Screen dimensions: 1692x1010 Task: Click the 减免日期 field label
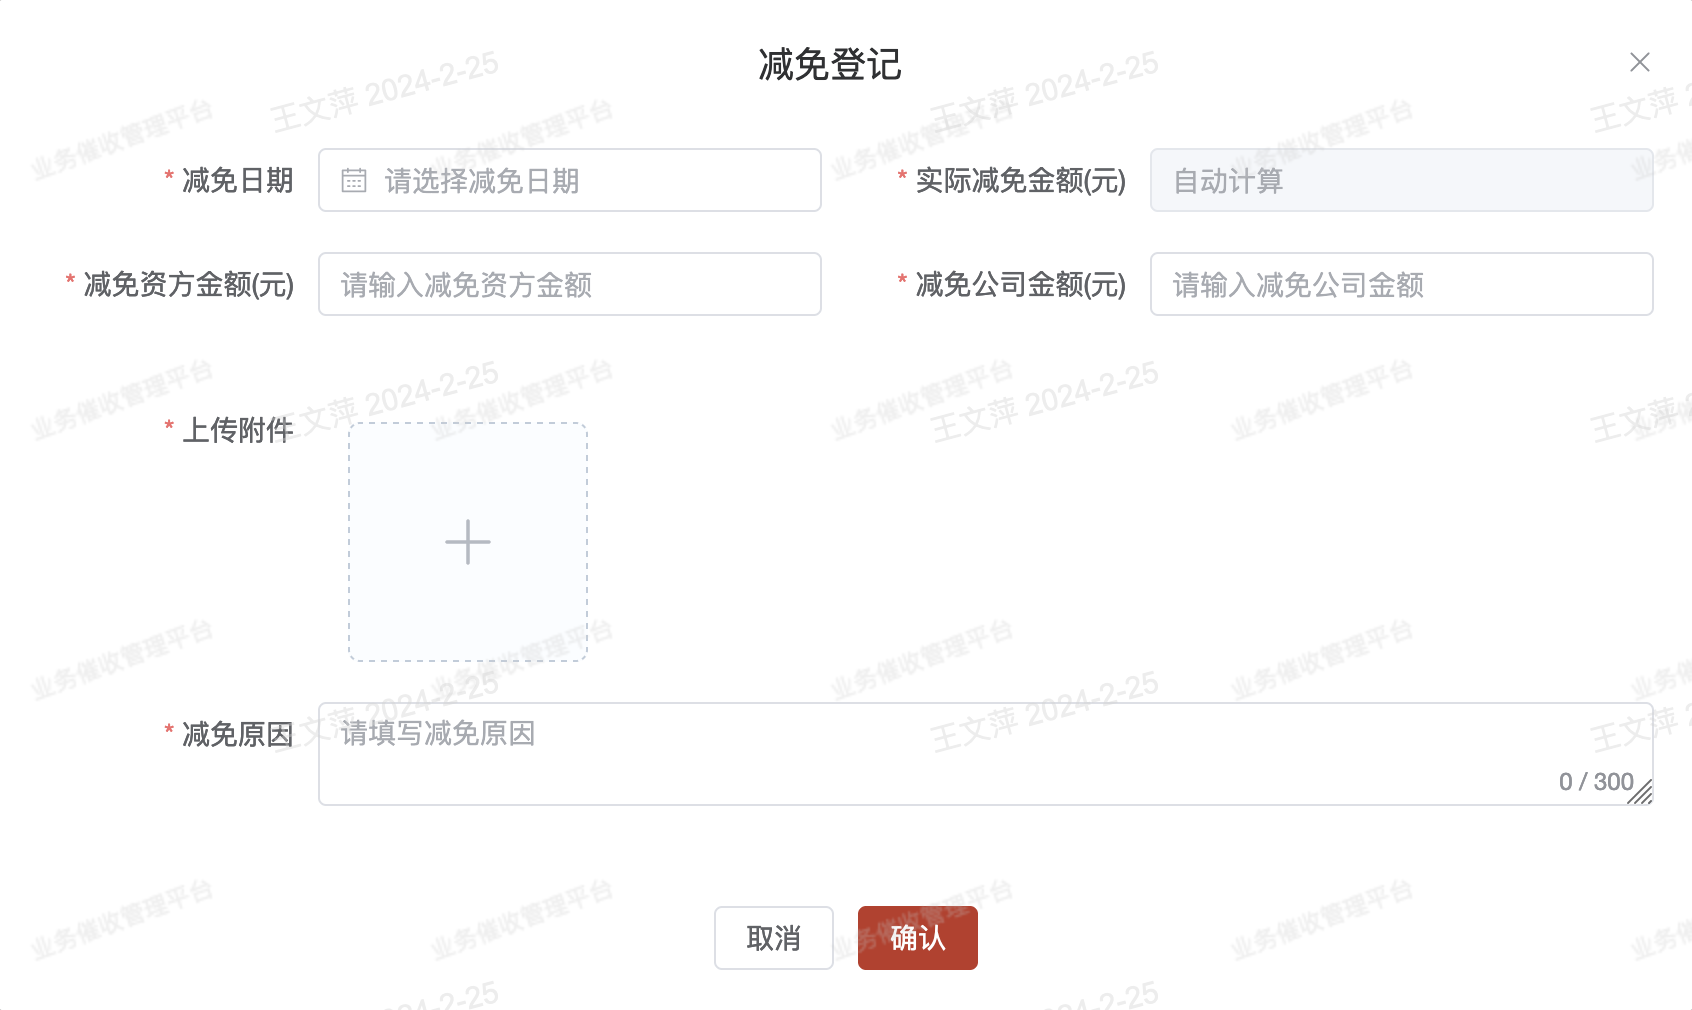point(237,180)
